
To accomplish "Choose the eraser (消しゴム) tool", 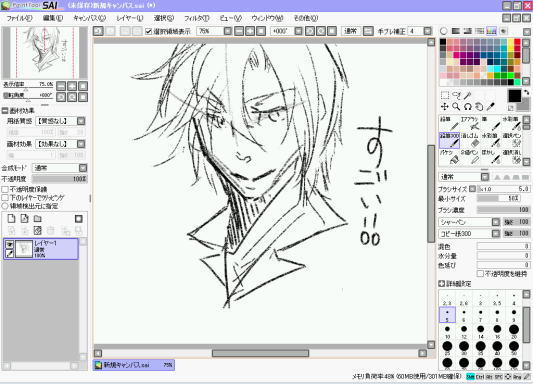I will pyautogui.click(x=470, y=140).
